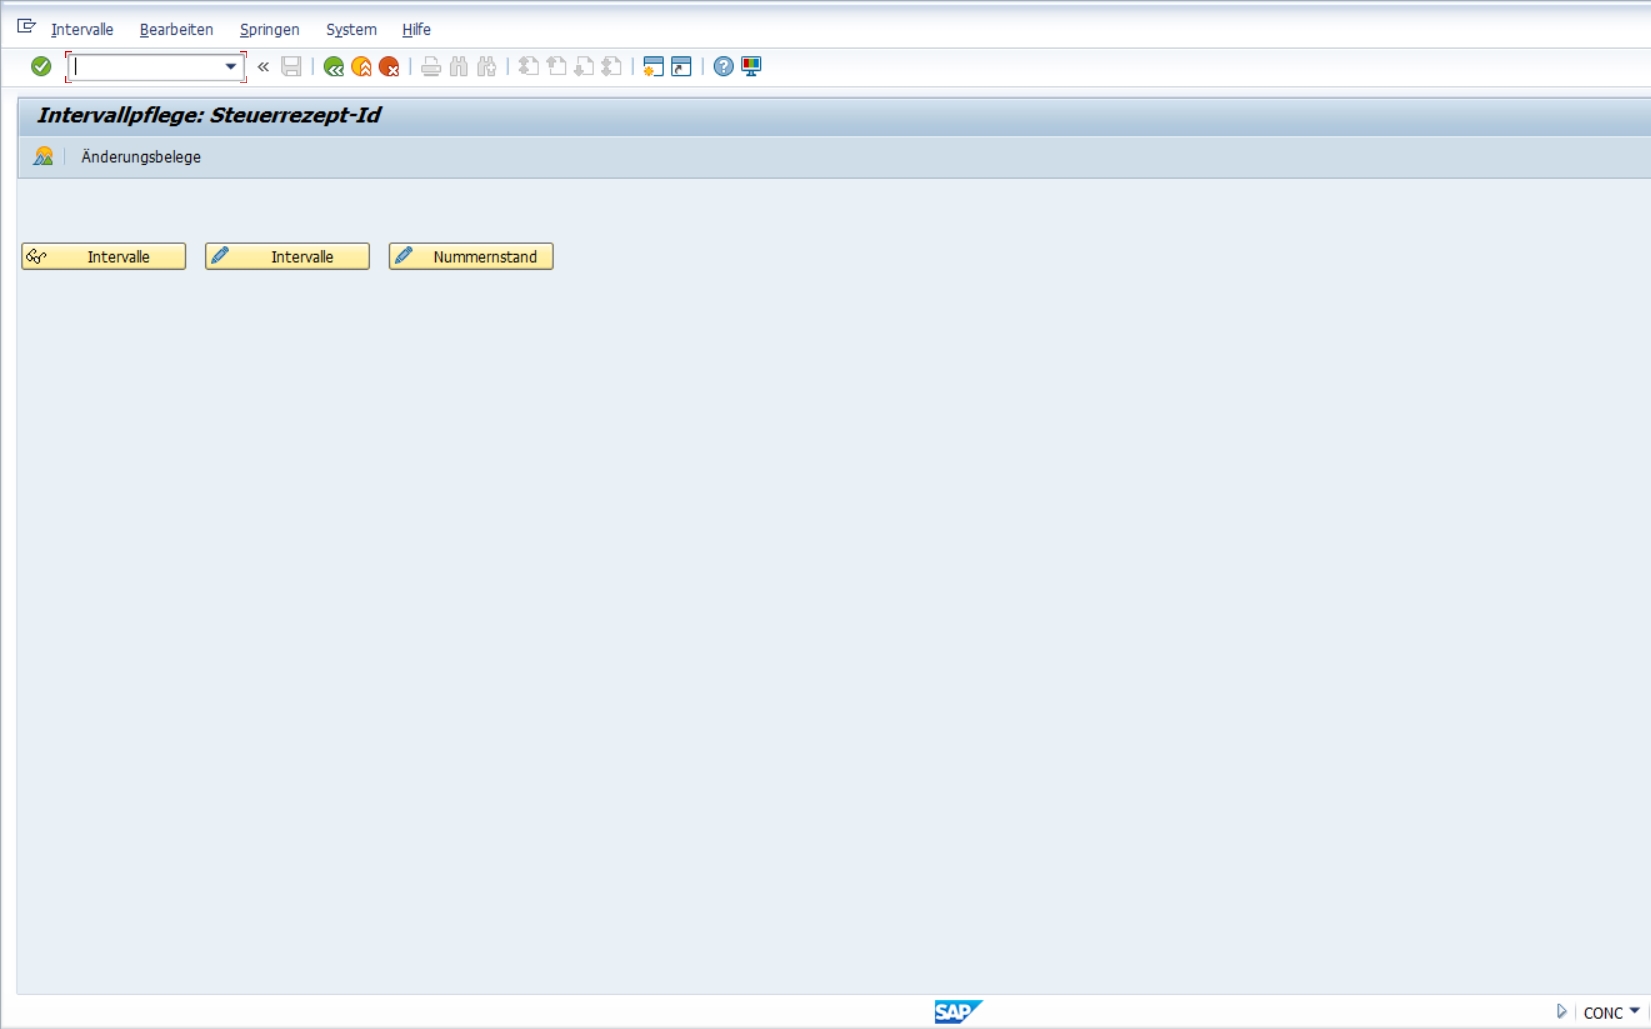Viewport: 1651px width, 1029px height.
Task: Click the First Page icon
Action: point(529,67)
